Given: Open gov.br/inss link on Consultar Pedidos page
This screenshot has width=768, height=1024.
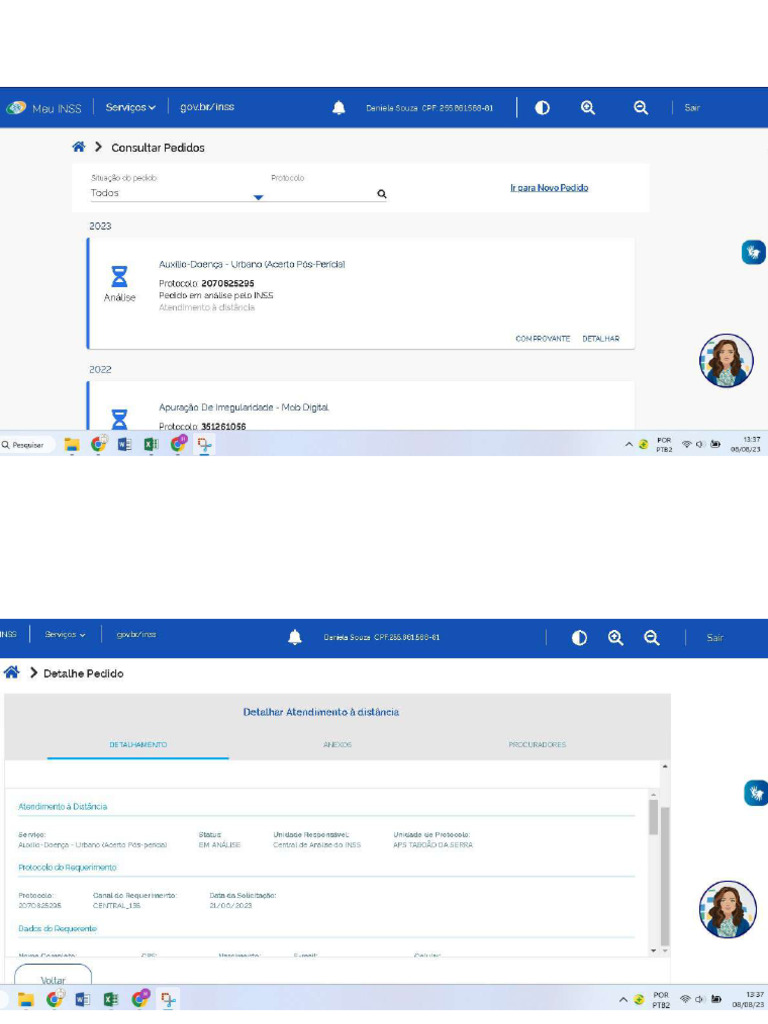Looking at the screenshot, I should tap(207, 107).
